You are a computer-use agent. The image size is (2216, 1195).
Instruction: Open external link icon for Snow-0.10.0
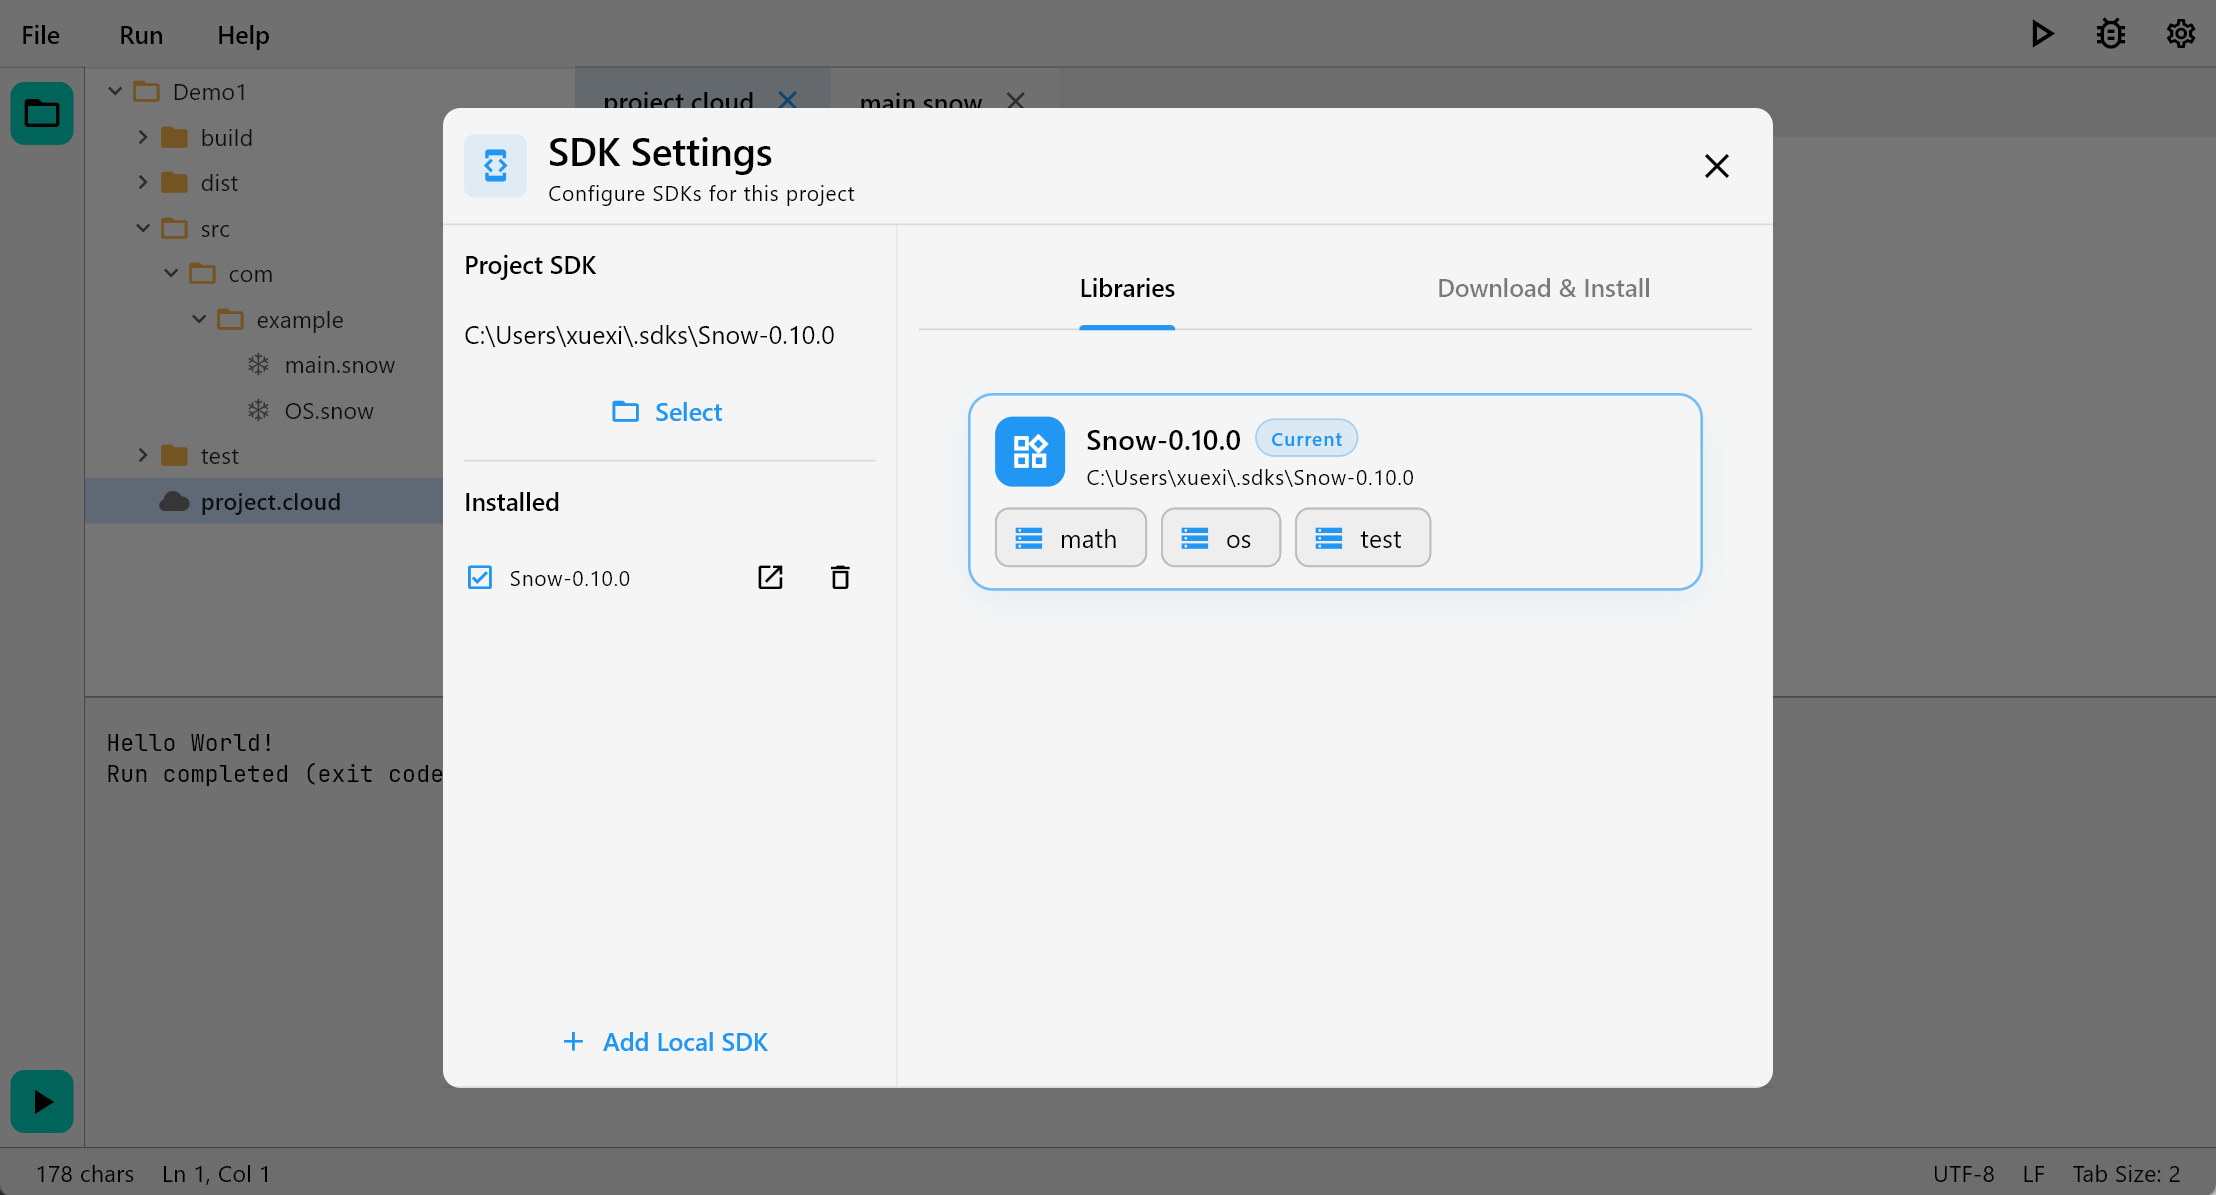[770, 578]
